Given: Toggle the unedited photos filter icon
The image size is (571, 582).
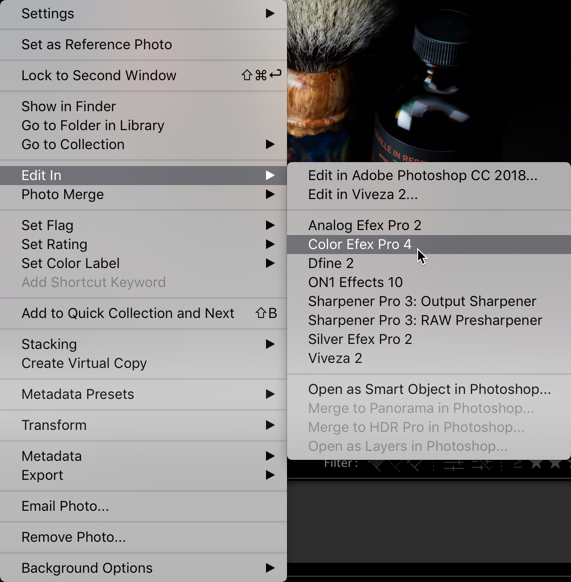Looking at the screenshot, I should [482, 465].
